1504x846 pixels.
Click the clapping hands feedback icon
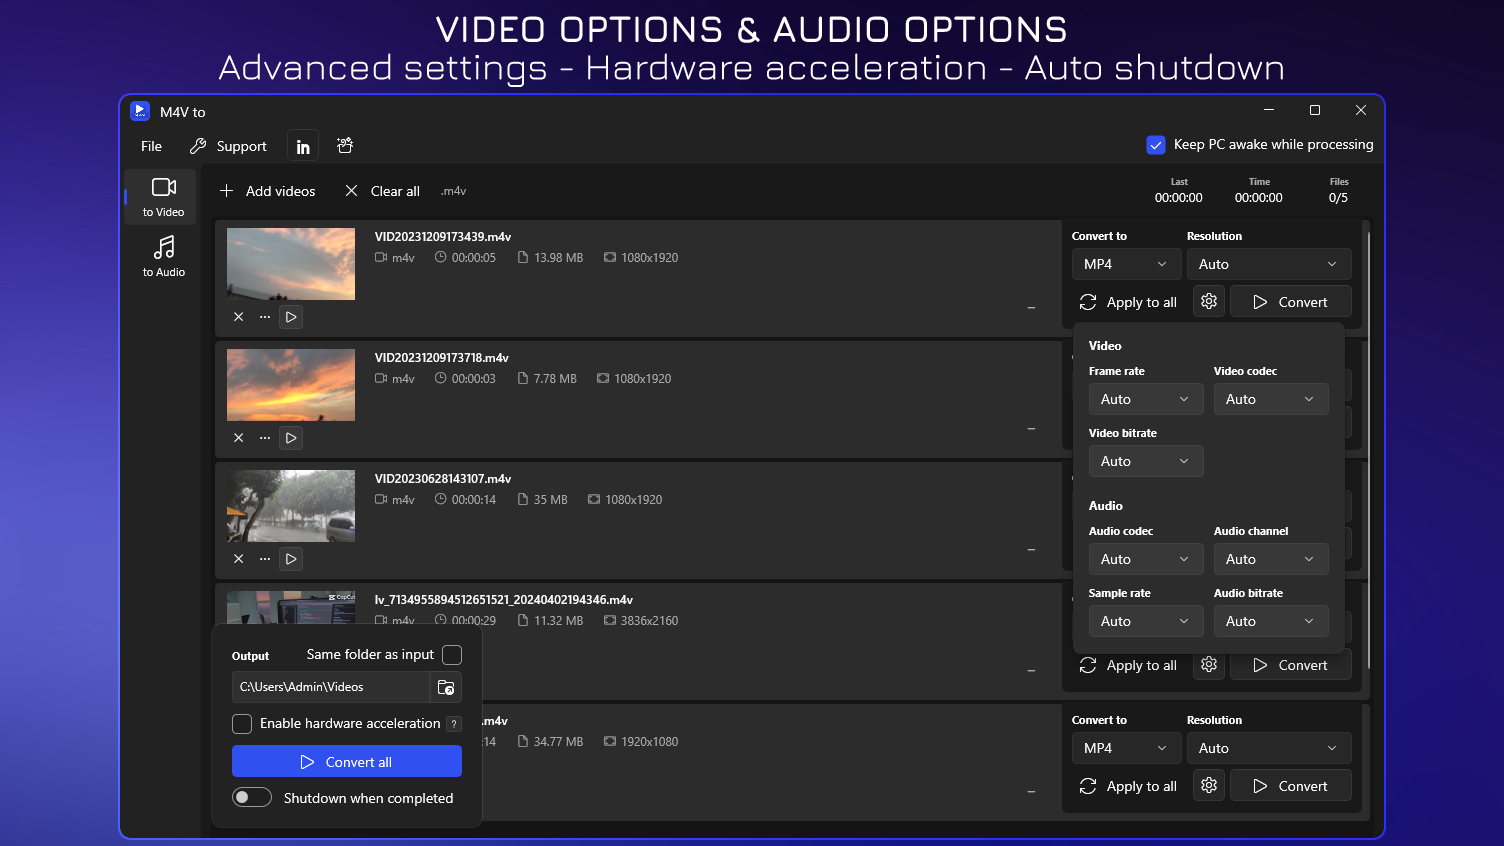pos(345,146)
